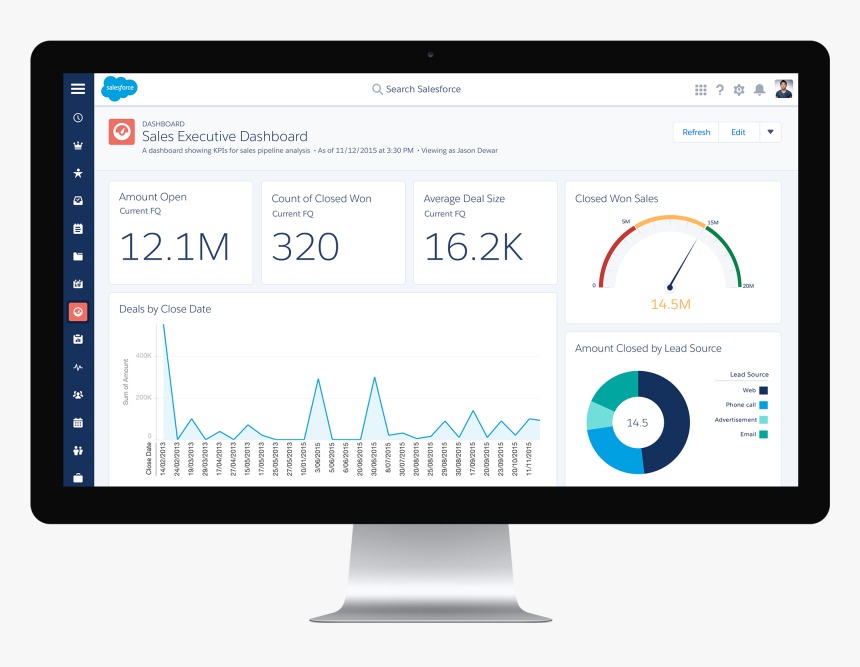The width and height of the screenshot is (860, 667).
Task: Open Salesforce help via question mark icon
Action: tap(720, 89)
